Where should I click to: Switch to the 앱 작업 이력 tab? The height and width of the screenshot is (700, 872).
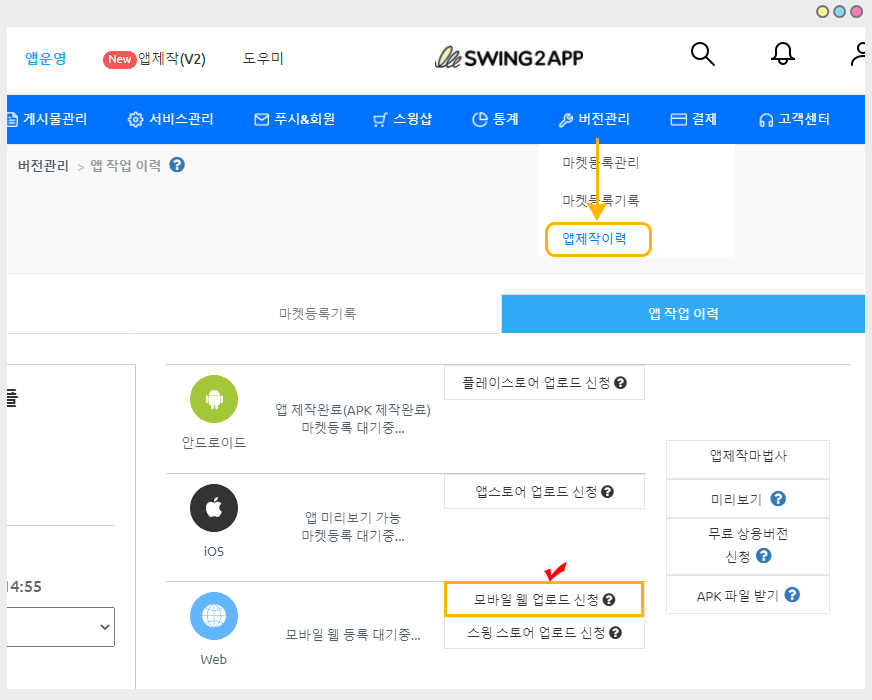[x=683, y=313]
